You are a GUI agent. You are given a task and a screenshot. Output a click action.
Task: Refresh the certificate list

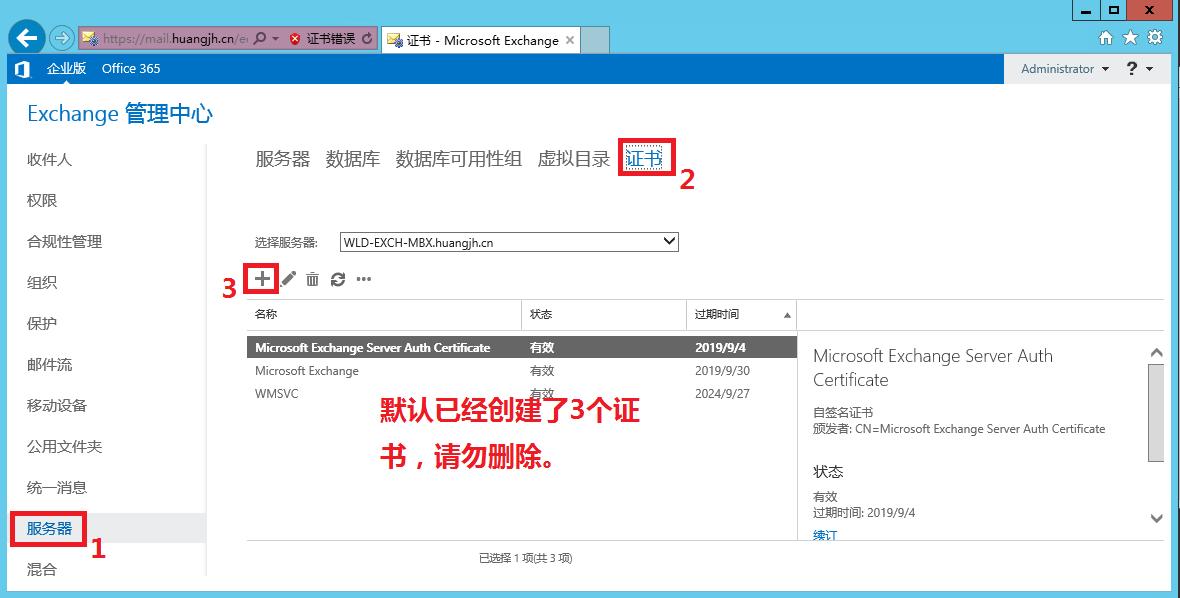coord(338,279)
